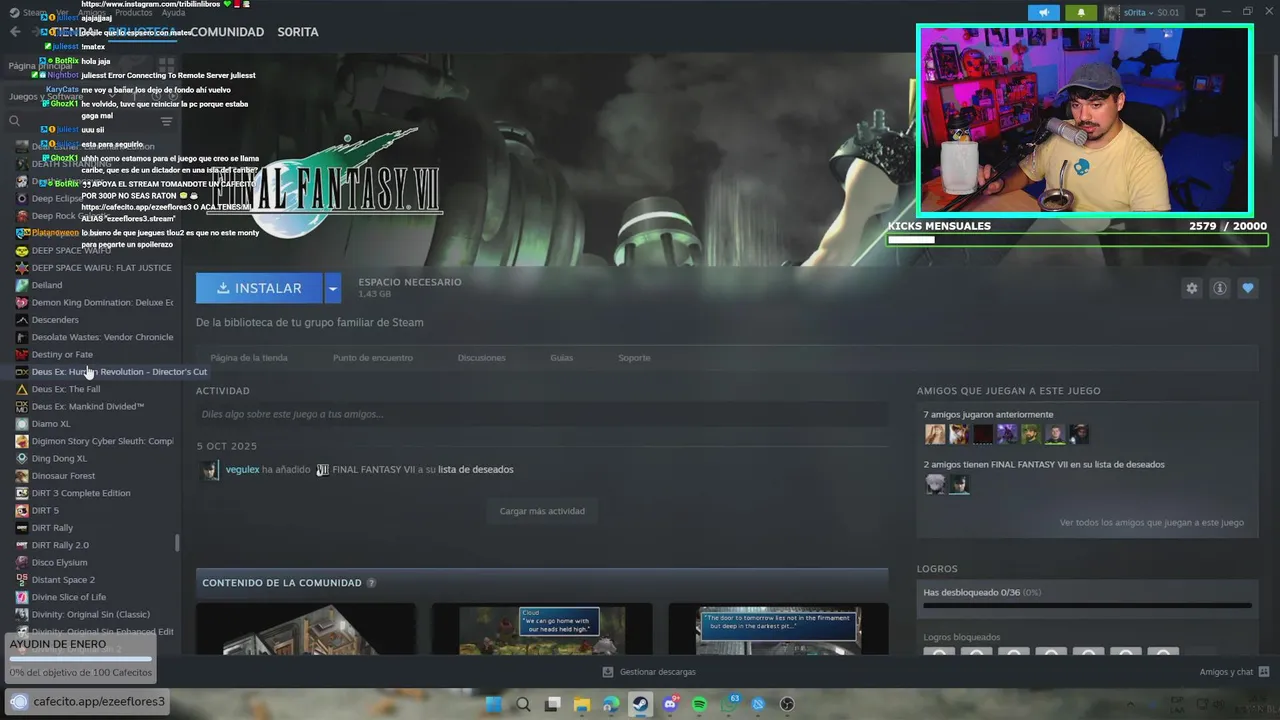Screen dimensions: 1280x720
Task: Open OBS Studio from the taskbar
Action: pos(787,704)
